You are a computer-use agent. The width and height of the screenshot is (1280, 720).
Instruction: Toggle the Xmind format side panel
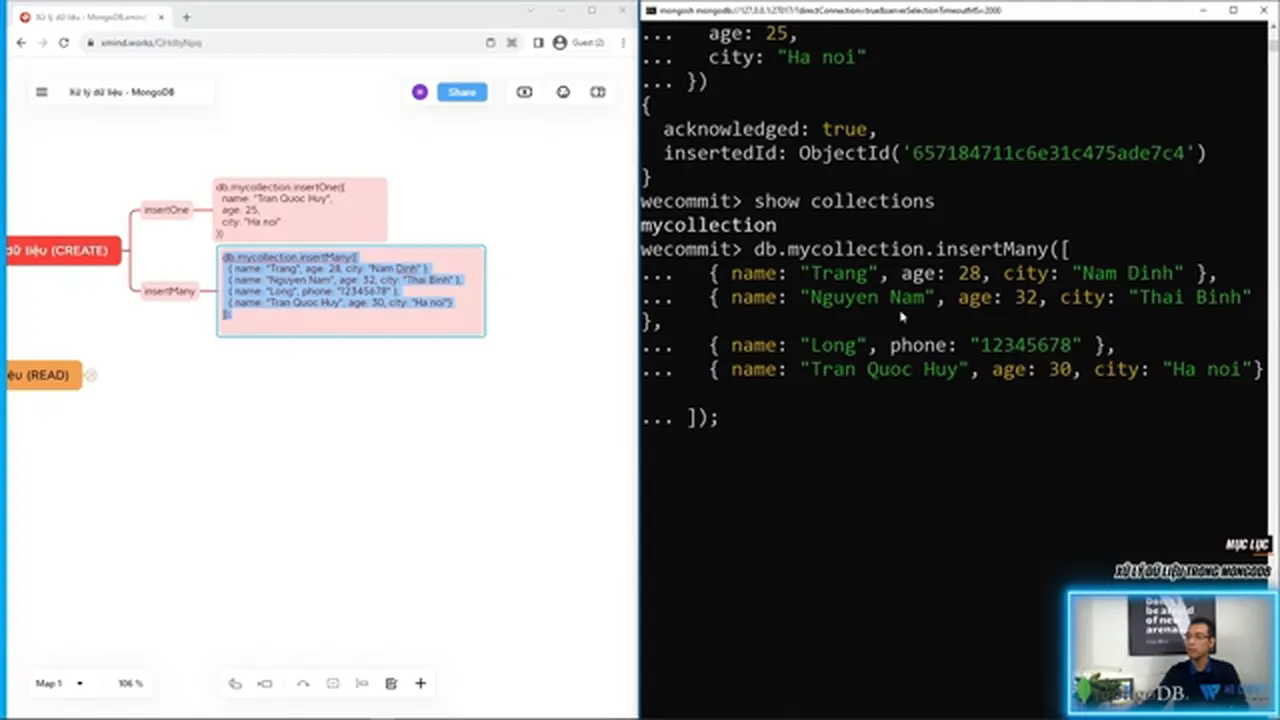[598, 92]
